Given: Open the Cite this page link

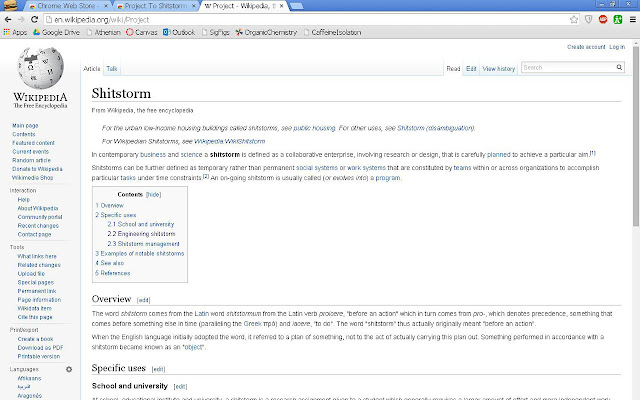Looking at the screenshot, I should point(35,317).
